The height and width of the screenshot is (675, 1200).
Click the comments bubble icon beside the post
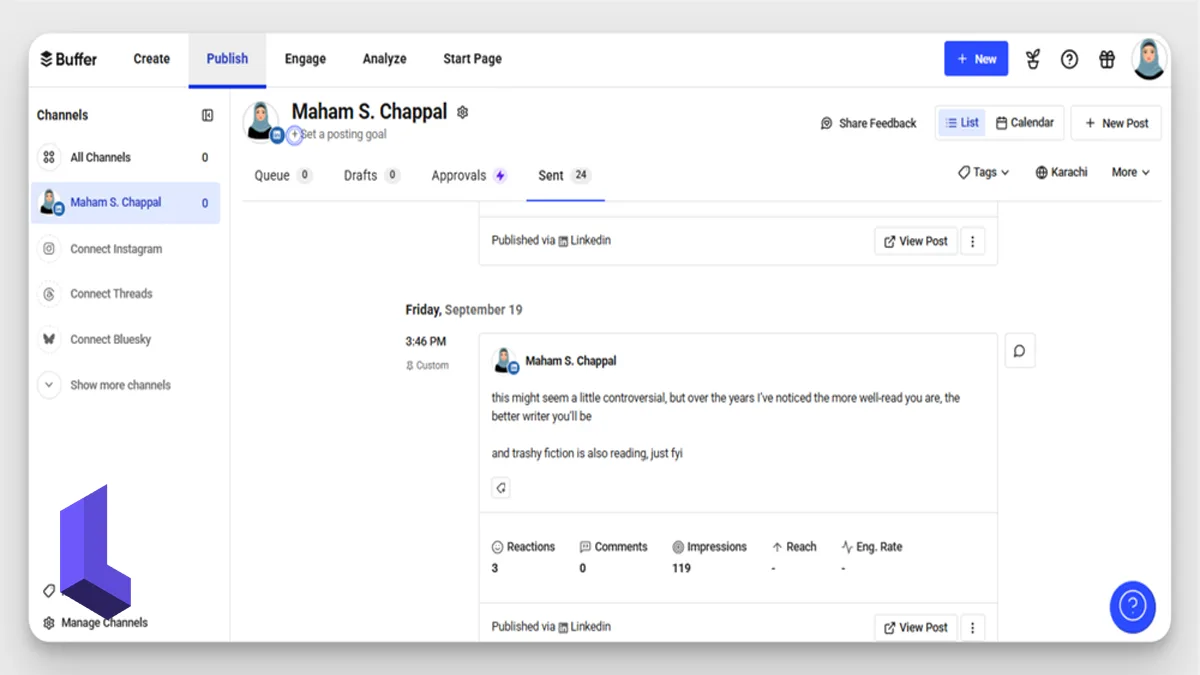1020,350
